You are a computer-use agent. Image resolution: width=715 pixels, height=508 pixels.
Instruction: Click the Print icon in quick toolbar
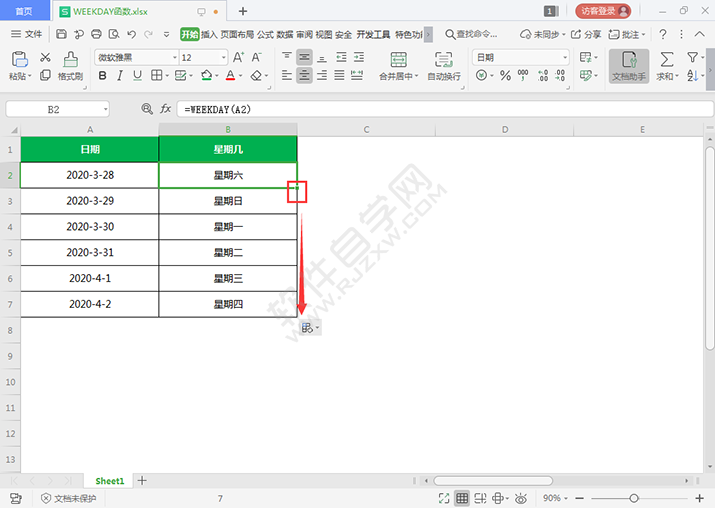(x=96, y=34)
